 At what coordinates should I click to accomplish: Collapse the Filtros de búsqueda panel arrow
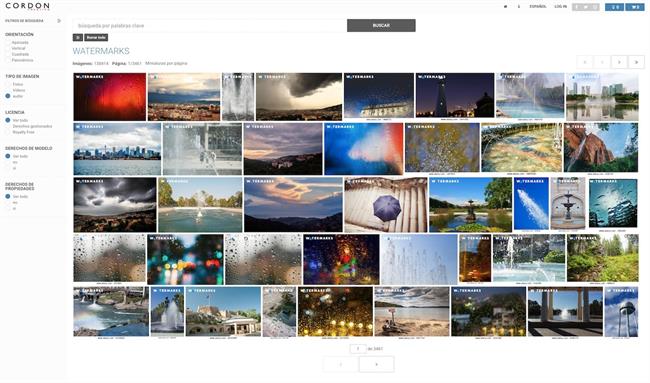point(59,21)
